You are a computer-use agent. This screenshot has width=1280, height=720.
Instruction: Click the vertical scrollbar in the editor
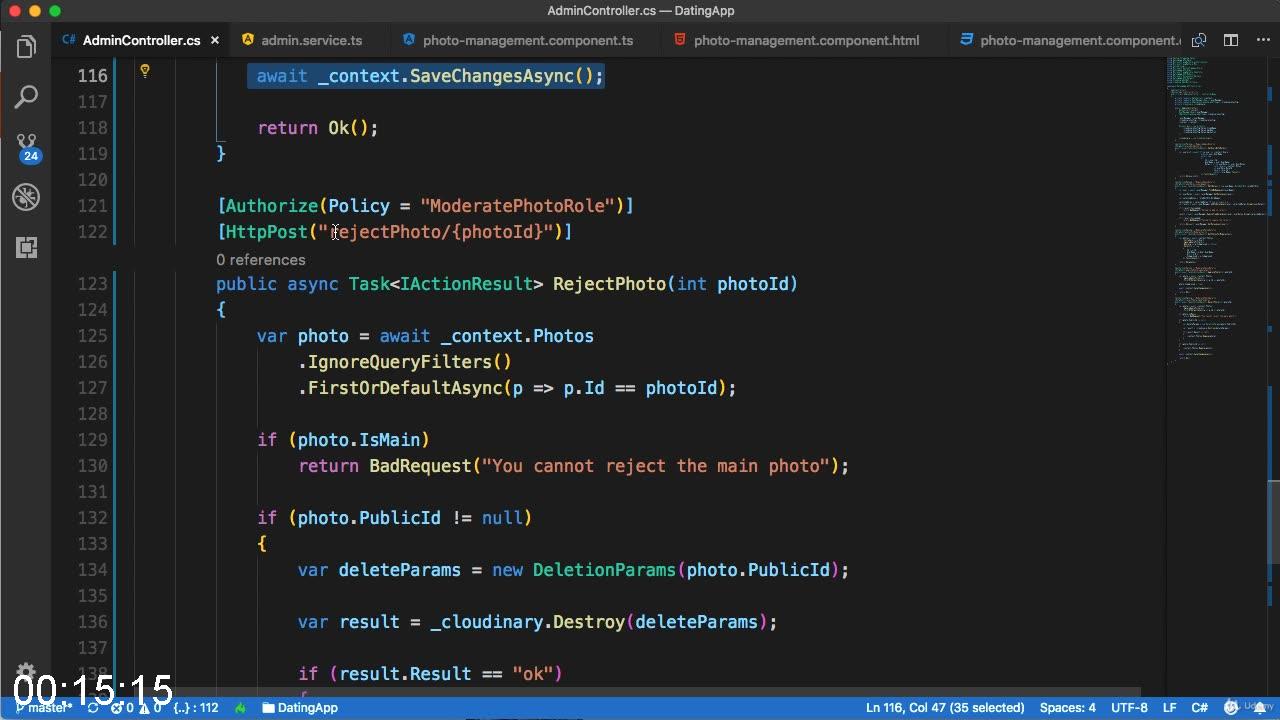click(x=1273, y=522)
